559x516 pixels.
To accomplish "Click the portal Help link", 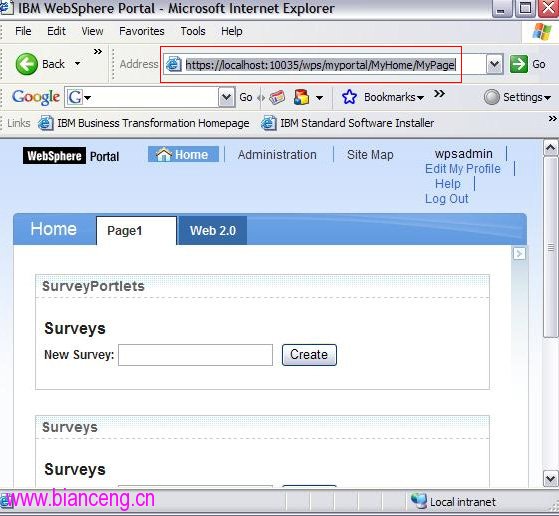I will [x=448, y=184].
